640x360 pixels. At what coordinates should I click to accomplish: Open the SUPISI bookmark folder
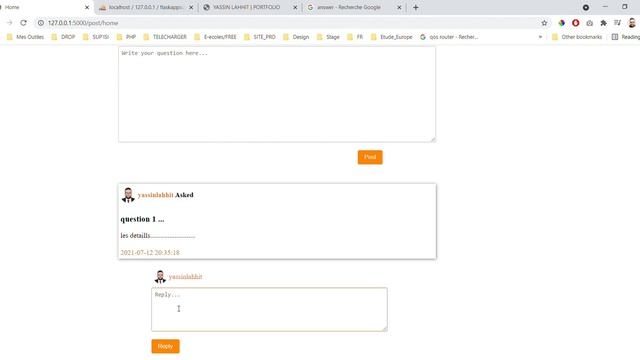click(96, 37)
